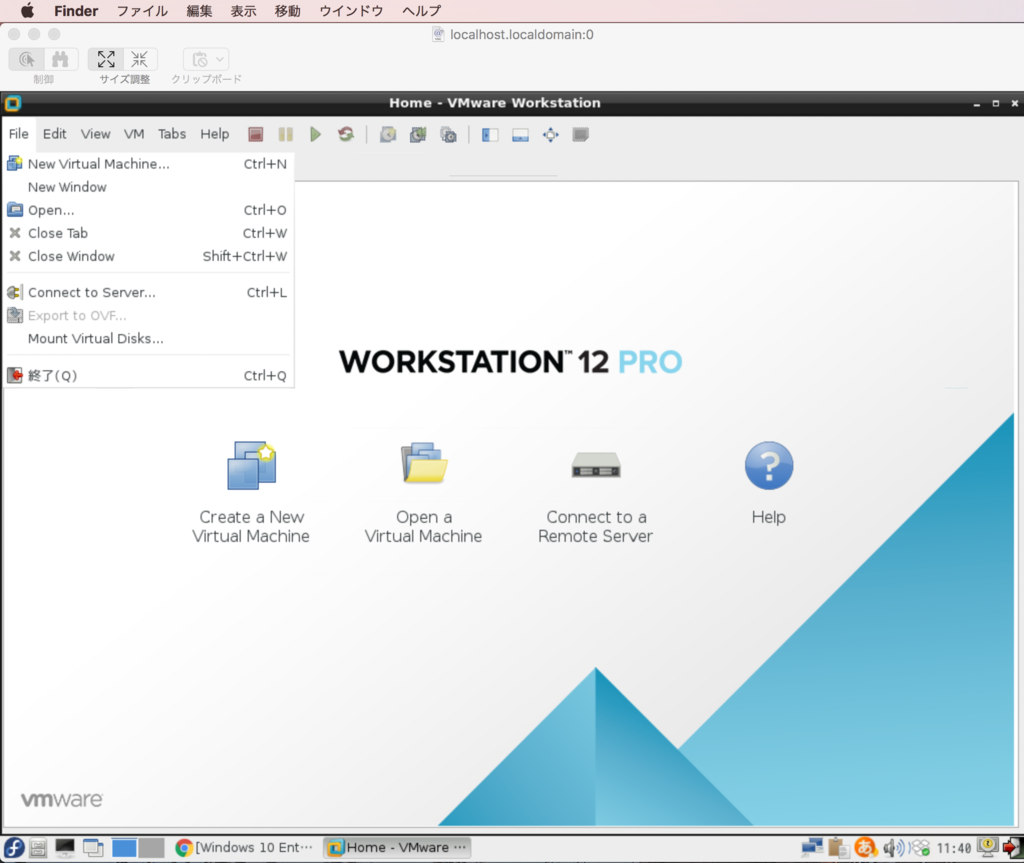
Task: Switch to Windows 10 Ent taskbar window
Action: (244, 847)
